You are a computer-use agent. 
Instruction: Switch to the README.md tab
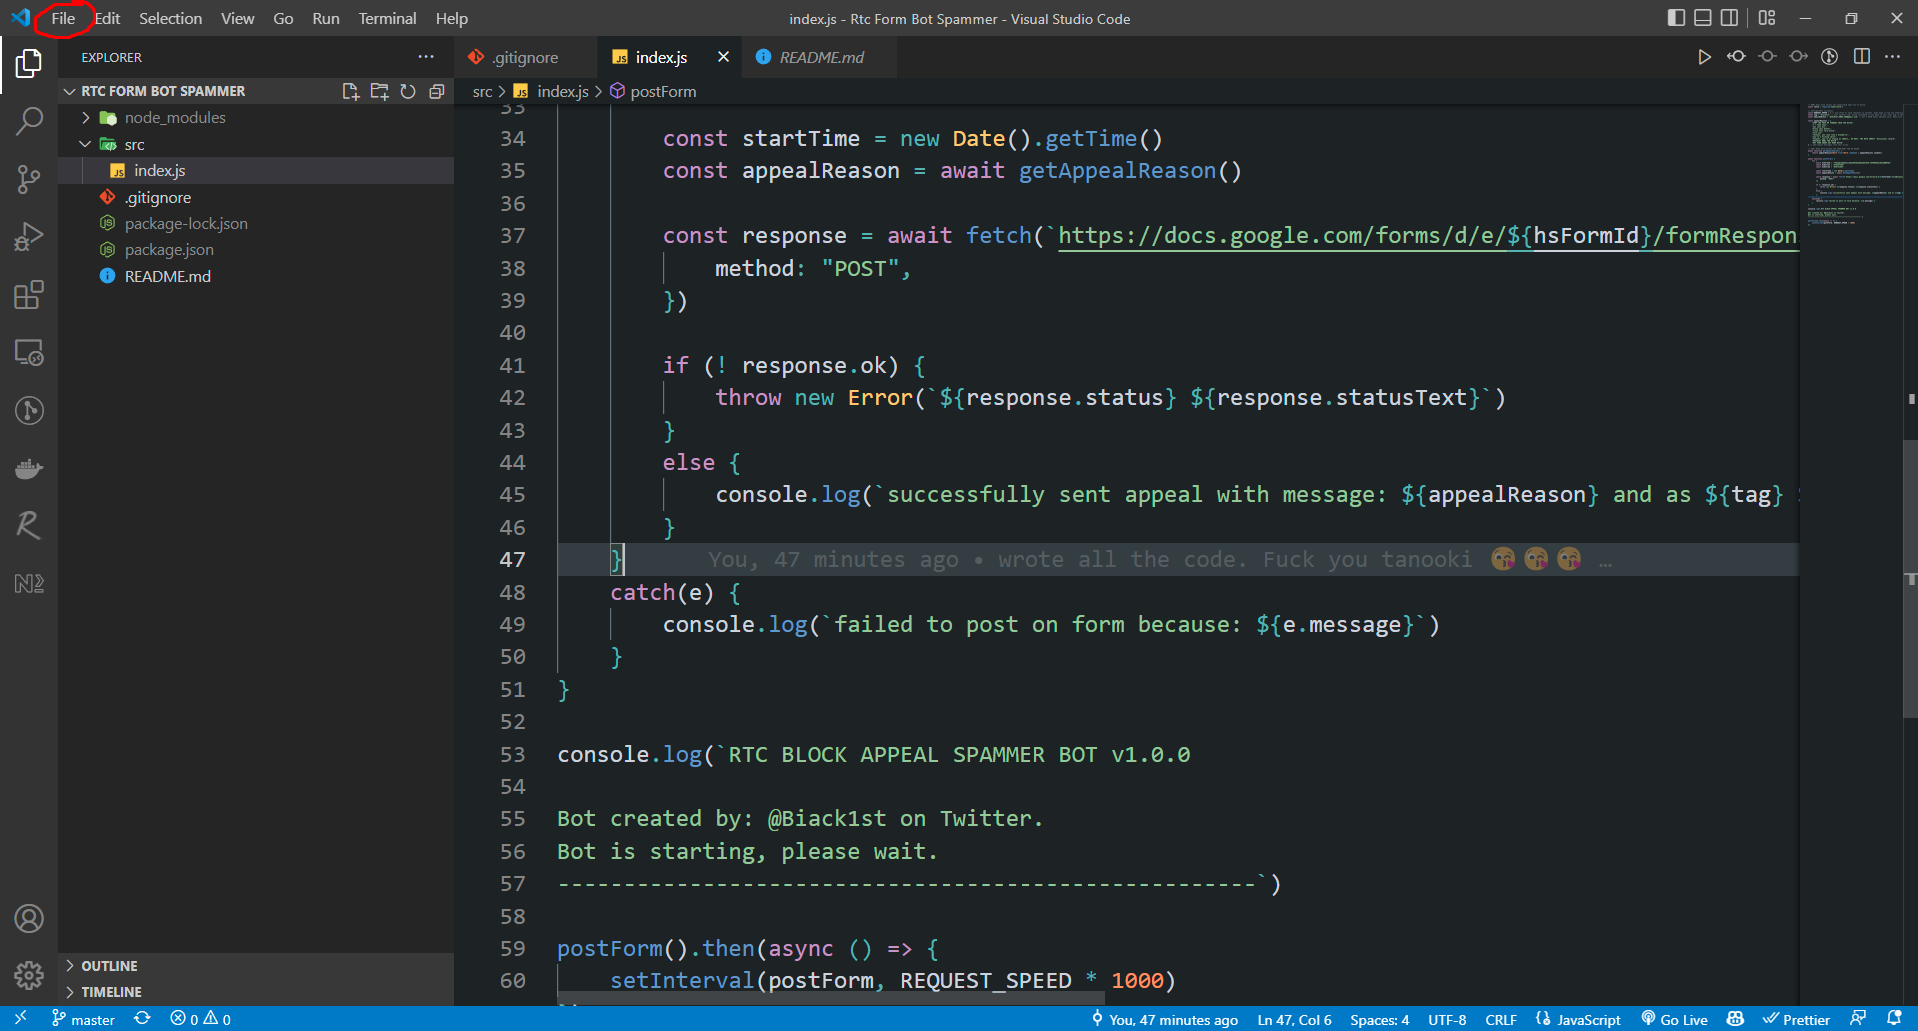[820, 57]
